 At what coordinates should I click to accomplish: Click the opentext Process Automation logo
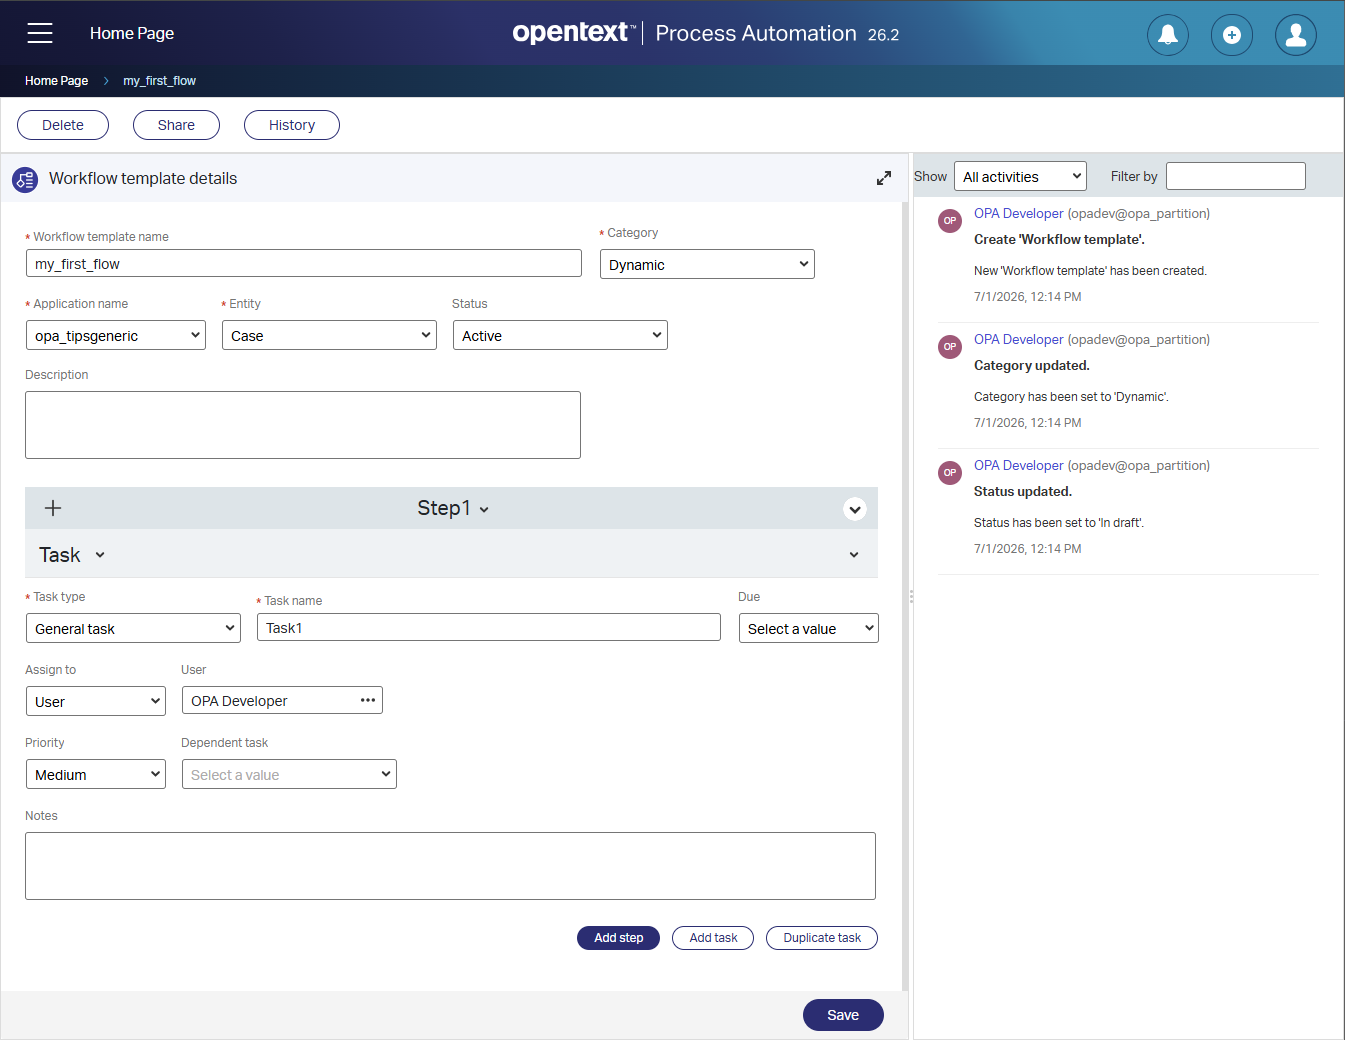[706, 33]
